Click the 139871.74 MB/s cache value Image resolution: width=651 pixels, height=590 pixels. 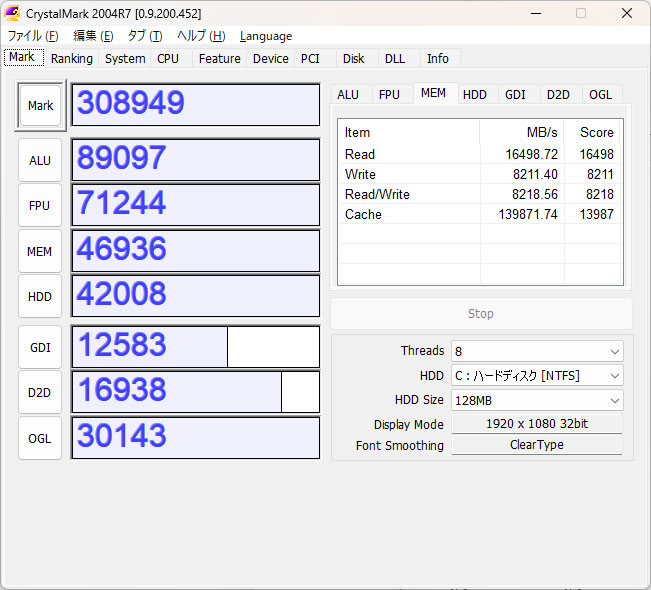pyautogui.click(x=528, y=214)
